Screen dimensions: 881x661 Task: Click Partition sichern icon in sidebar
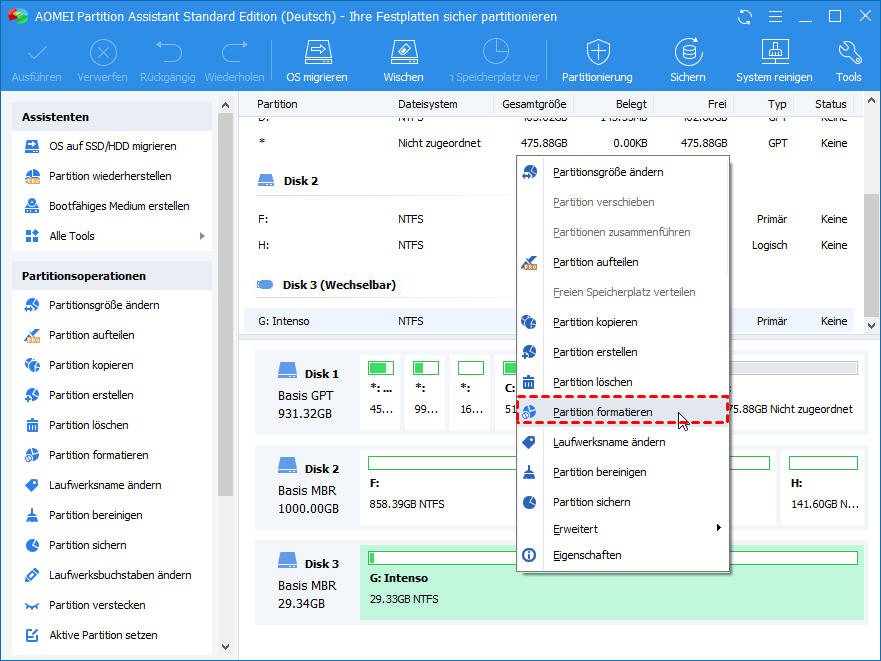pyautogui.click(x=32, y=545)
